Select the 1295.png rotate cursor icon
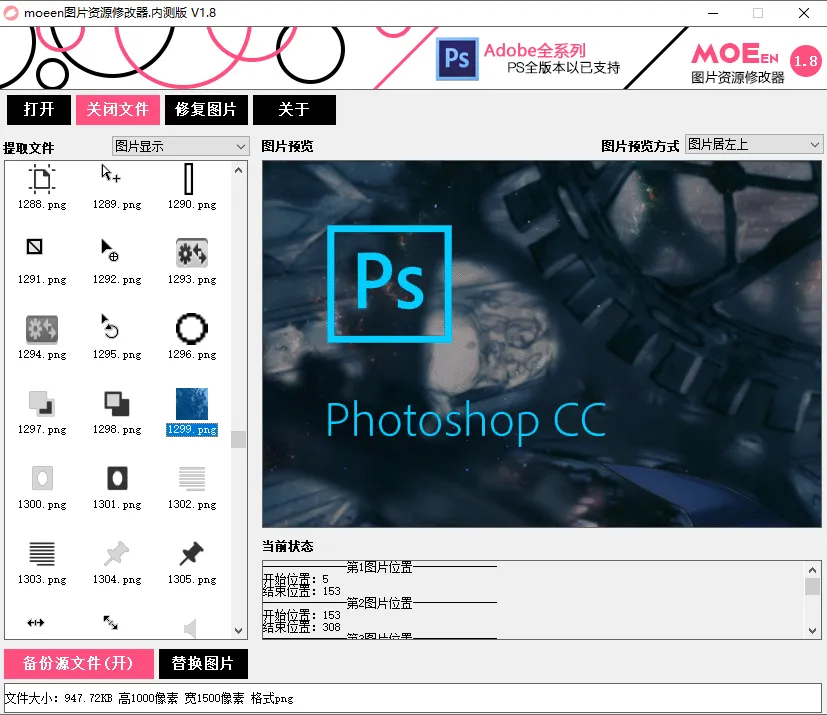Image resolution: width=827 pixels, height=715 pixels. (x=110, y=326)
